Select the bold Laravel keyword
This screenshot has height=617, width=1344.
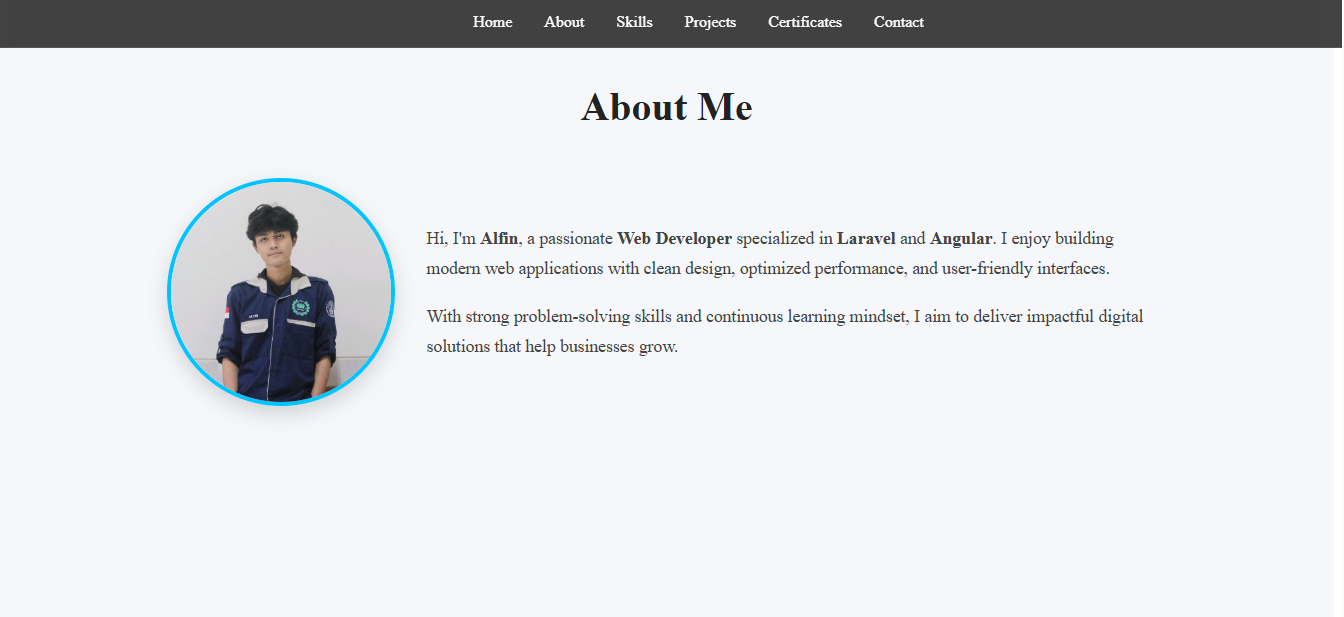tap(866, 238)
